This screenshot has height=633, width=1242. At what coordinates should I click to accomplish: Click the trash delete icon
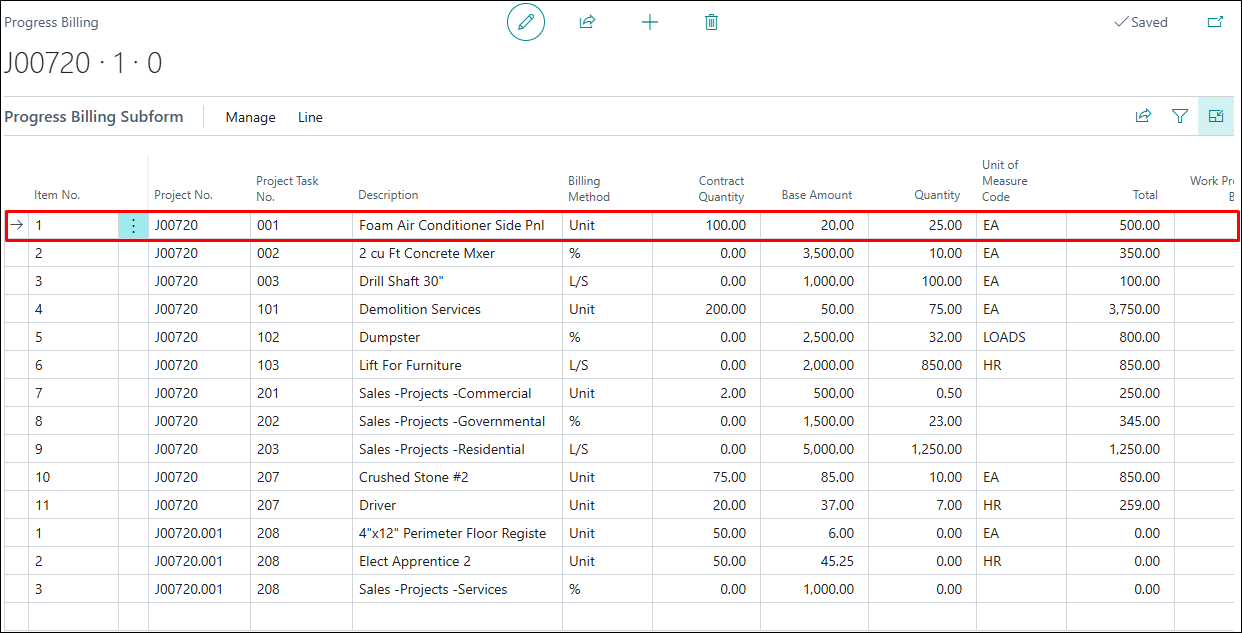(x=711, y=22)
